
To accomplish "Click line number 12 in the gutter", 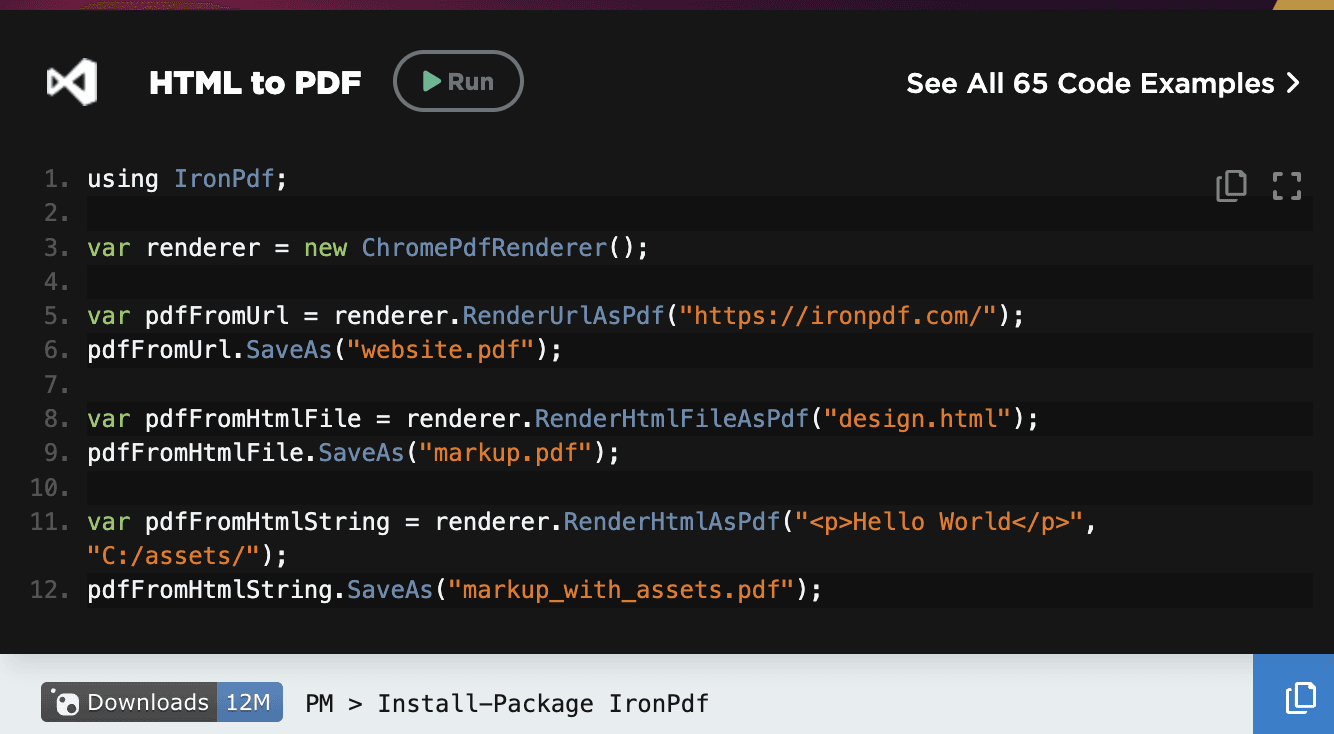I will [49, 590].
